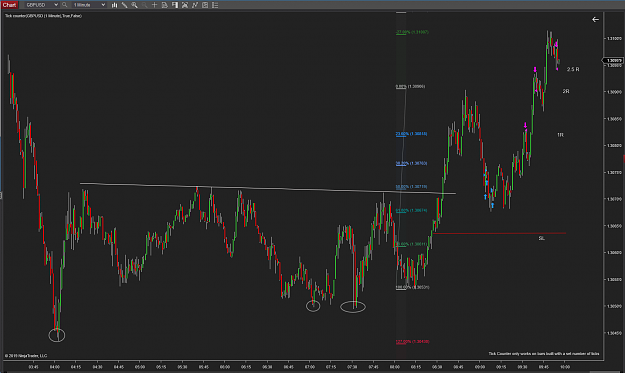Open the strategies icon
Viewport: 625px width, 373px height.
click(205, 5)
